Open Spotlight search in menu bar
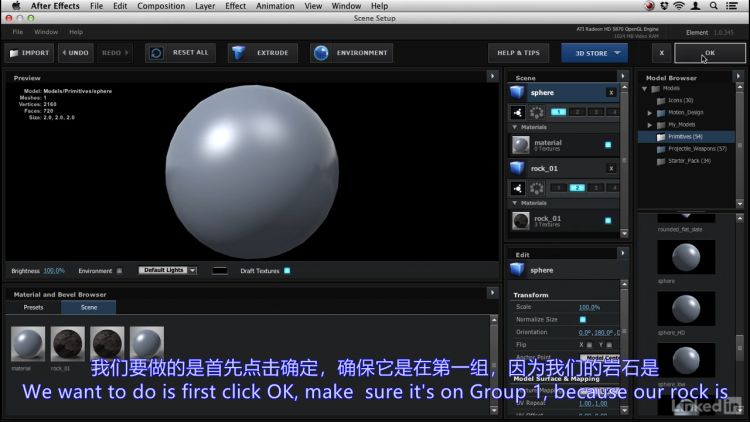Screen dimensions: 750x422 point(713,6)
